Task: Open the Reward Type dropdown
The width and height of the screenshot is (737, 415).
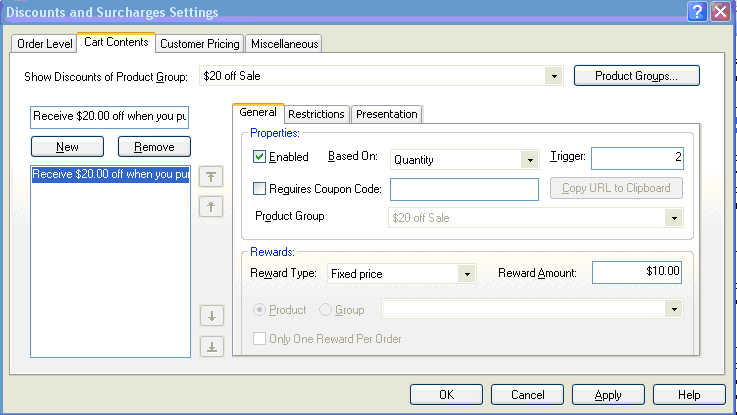Action: click(x=465, y=273)
